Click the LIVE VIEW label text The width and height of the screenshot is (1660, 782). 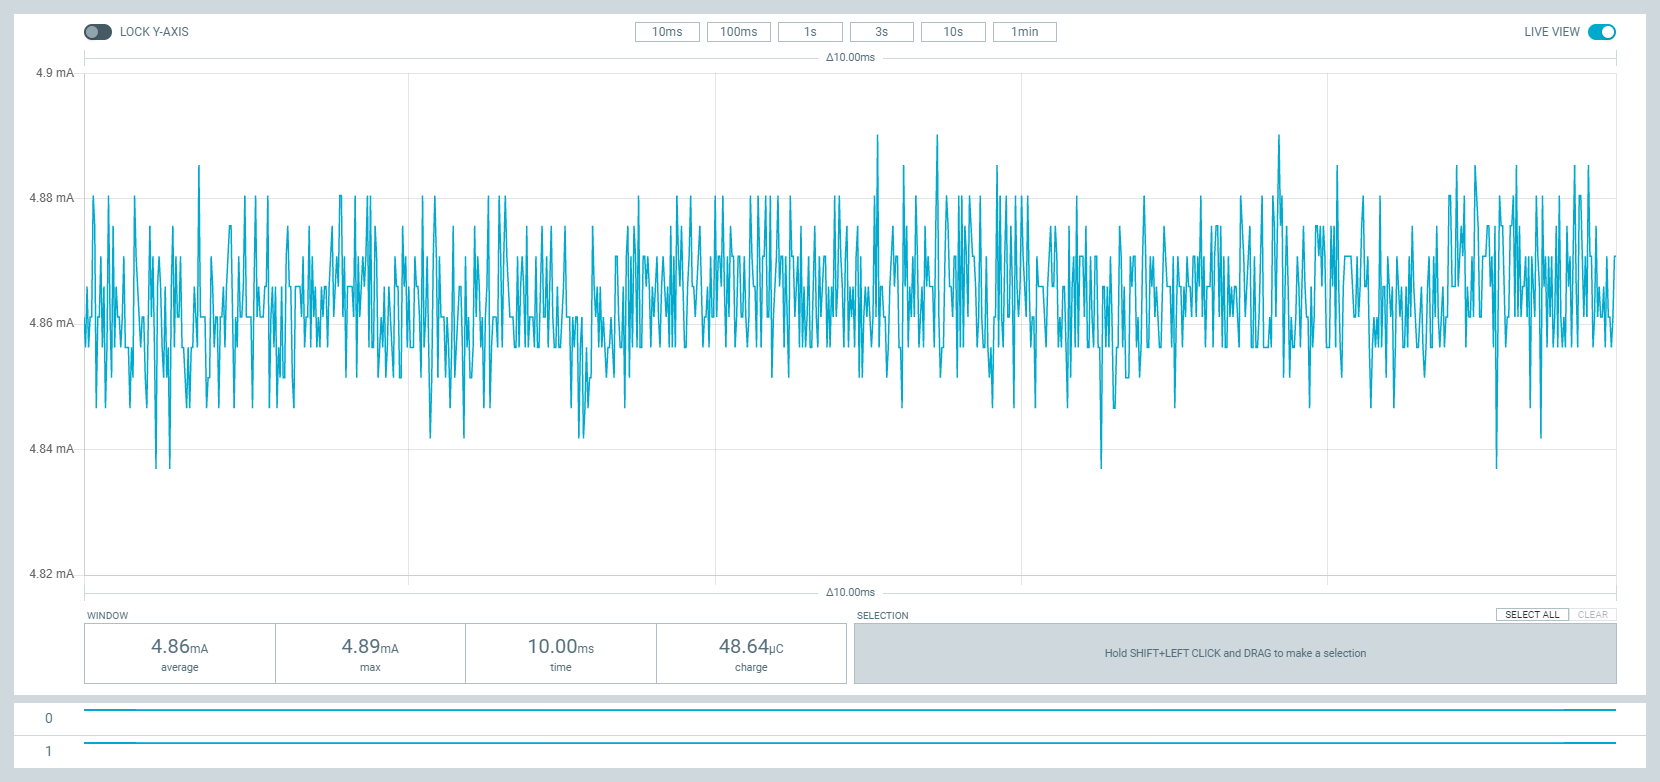[1552, 32]
